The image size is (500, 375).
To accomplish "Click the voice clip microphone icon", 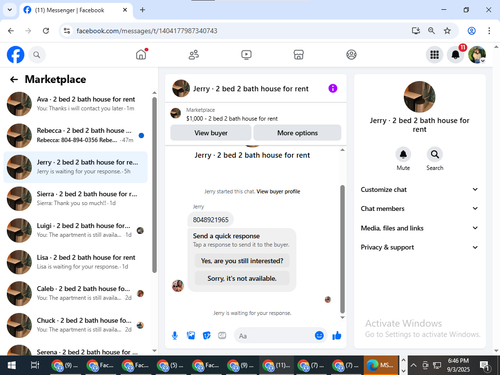I will (175, 336).
